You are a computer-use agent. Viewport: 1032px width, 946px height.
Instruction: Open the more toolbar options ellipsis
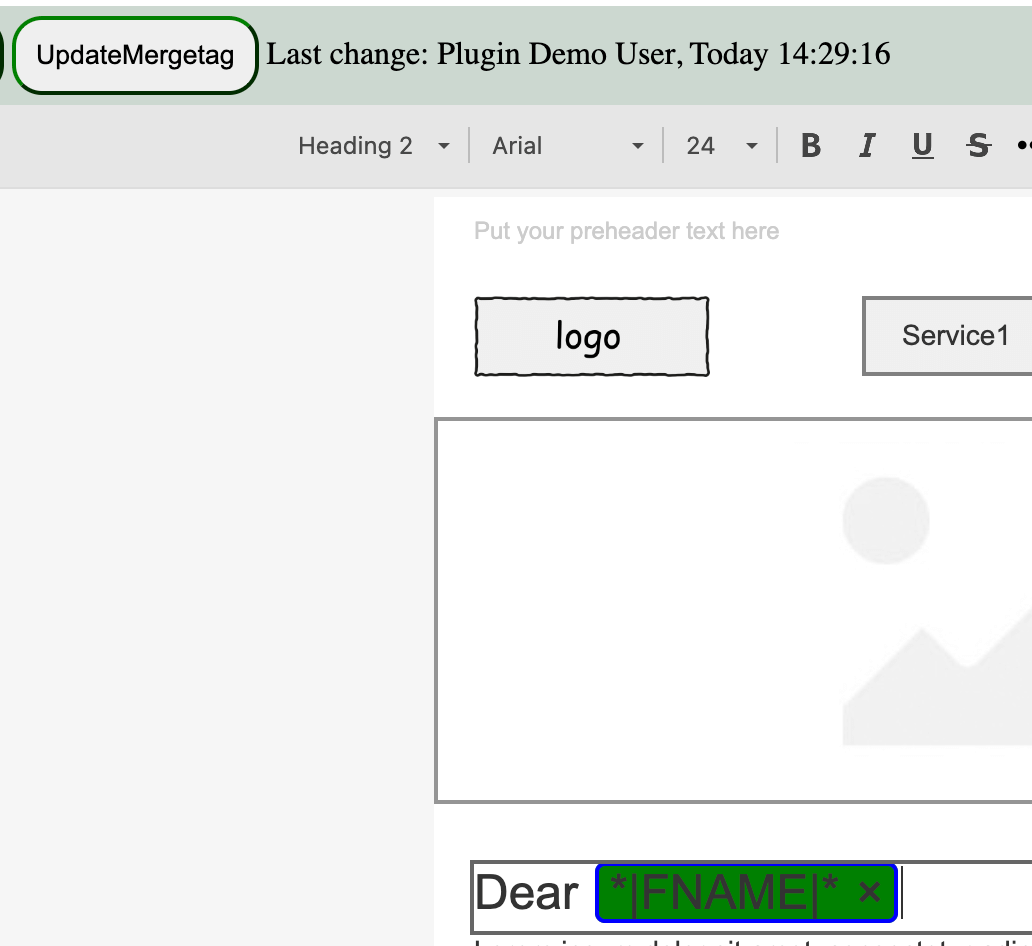1023,146
